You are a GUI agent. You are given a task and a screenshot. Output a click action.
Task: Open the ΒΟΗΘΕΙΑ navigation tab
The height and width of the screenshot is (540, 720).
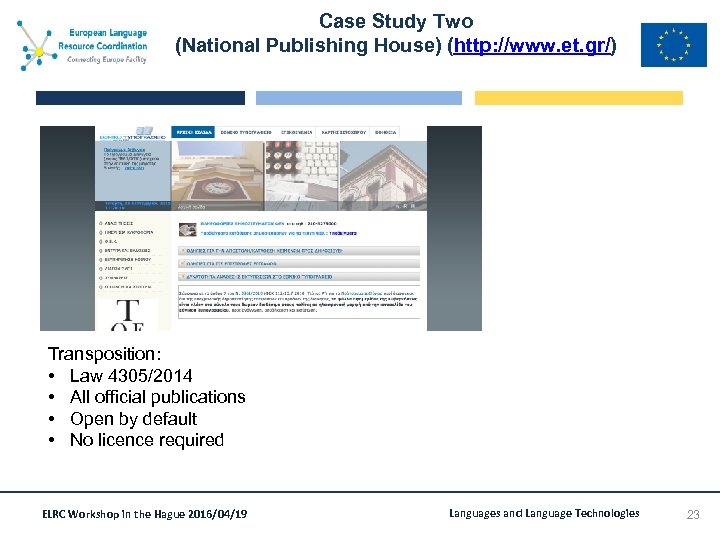point(385,132)
